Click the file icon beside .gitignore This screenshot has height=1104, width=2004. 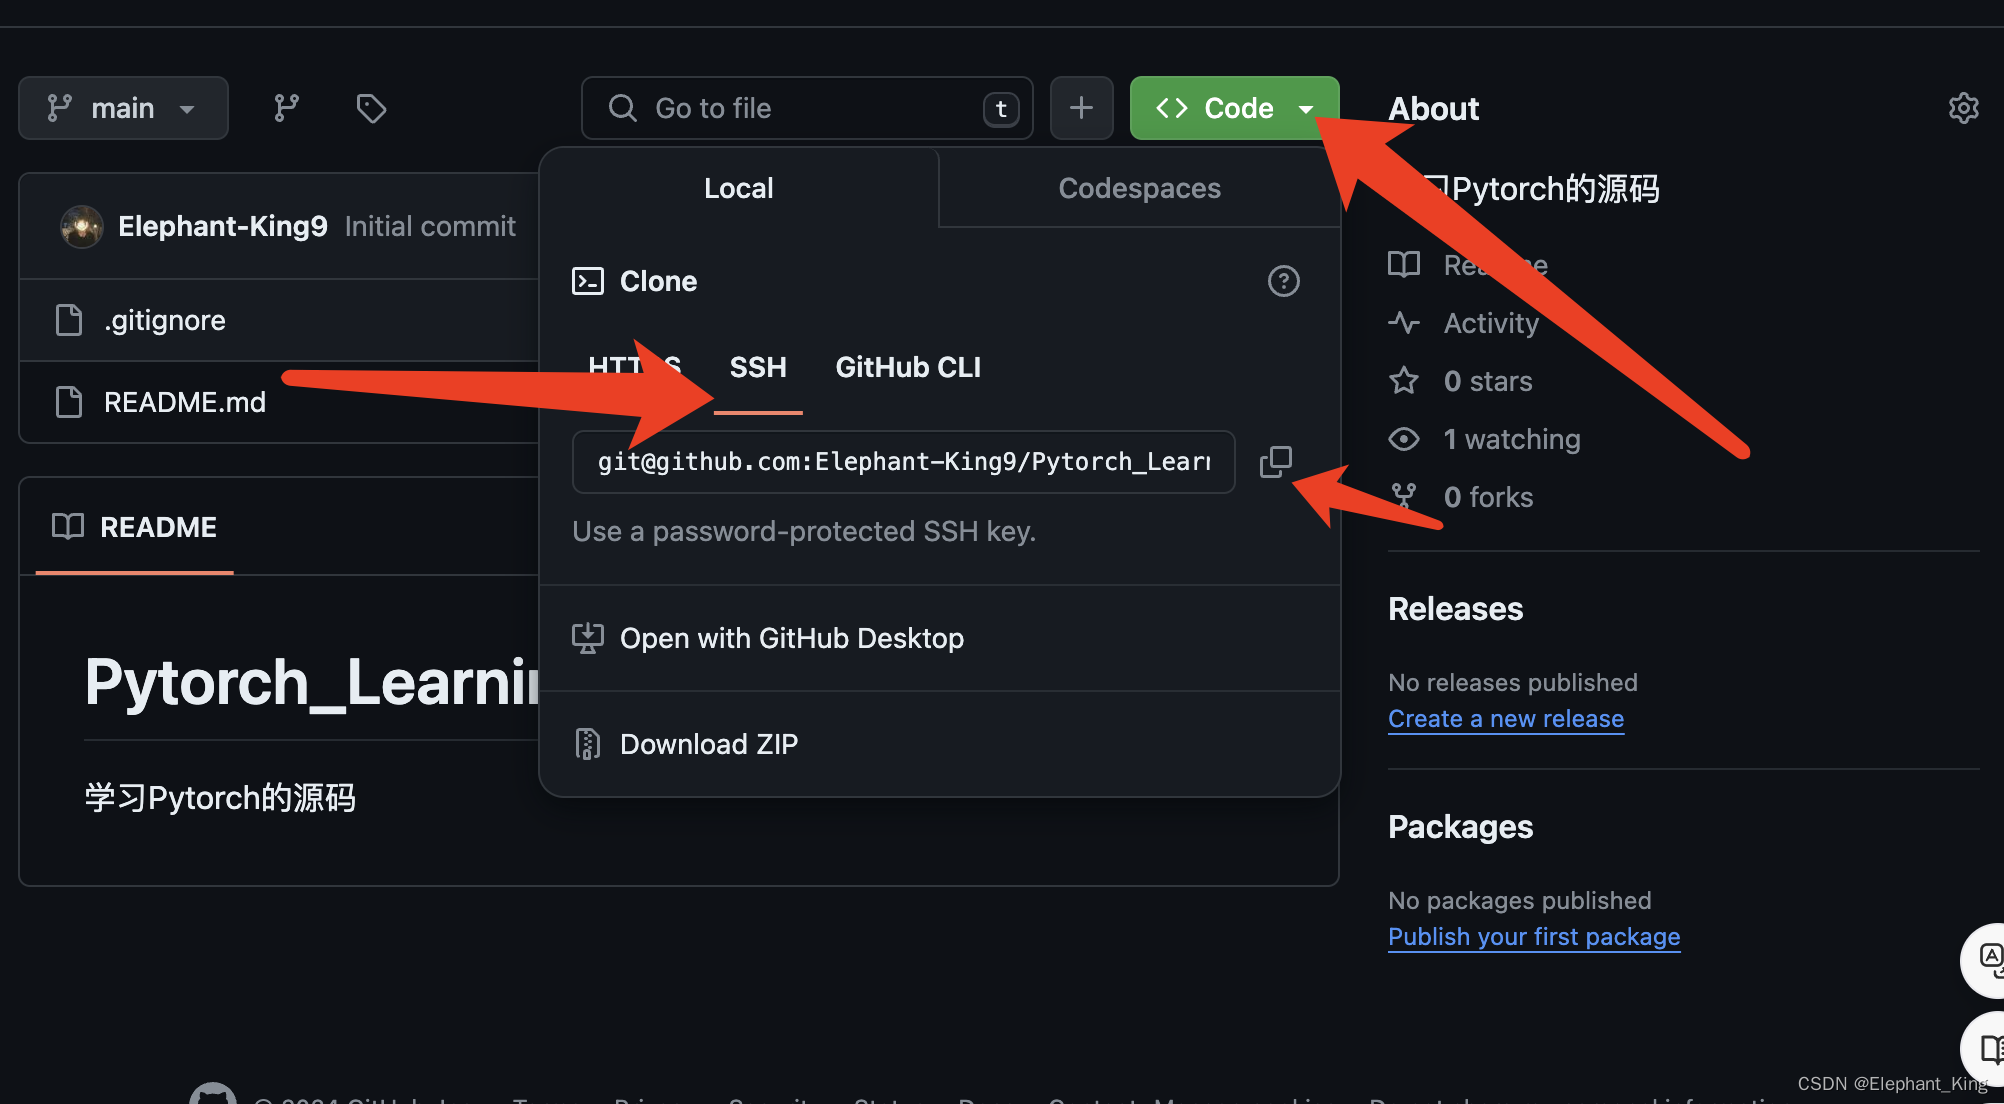(x=69, y=320)
